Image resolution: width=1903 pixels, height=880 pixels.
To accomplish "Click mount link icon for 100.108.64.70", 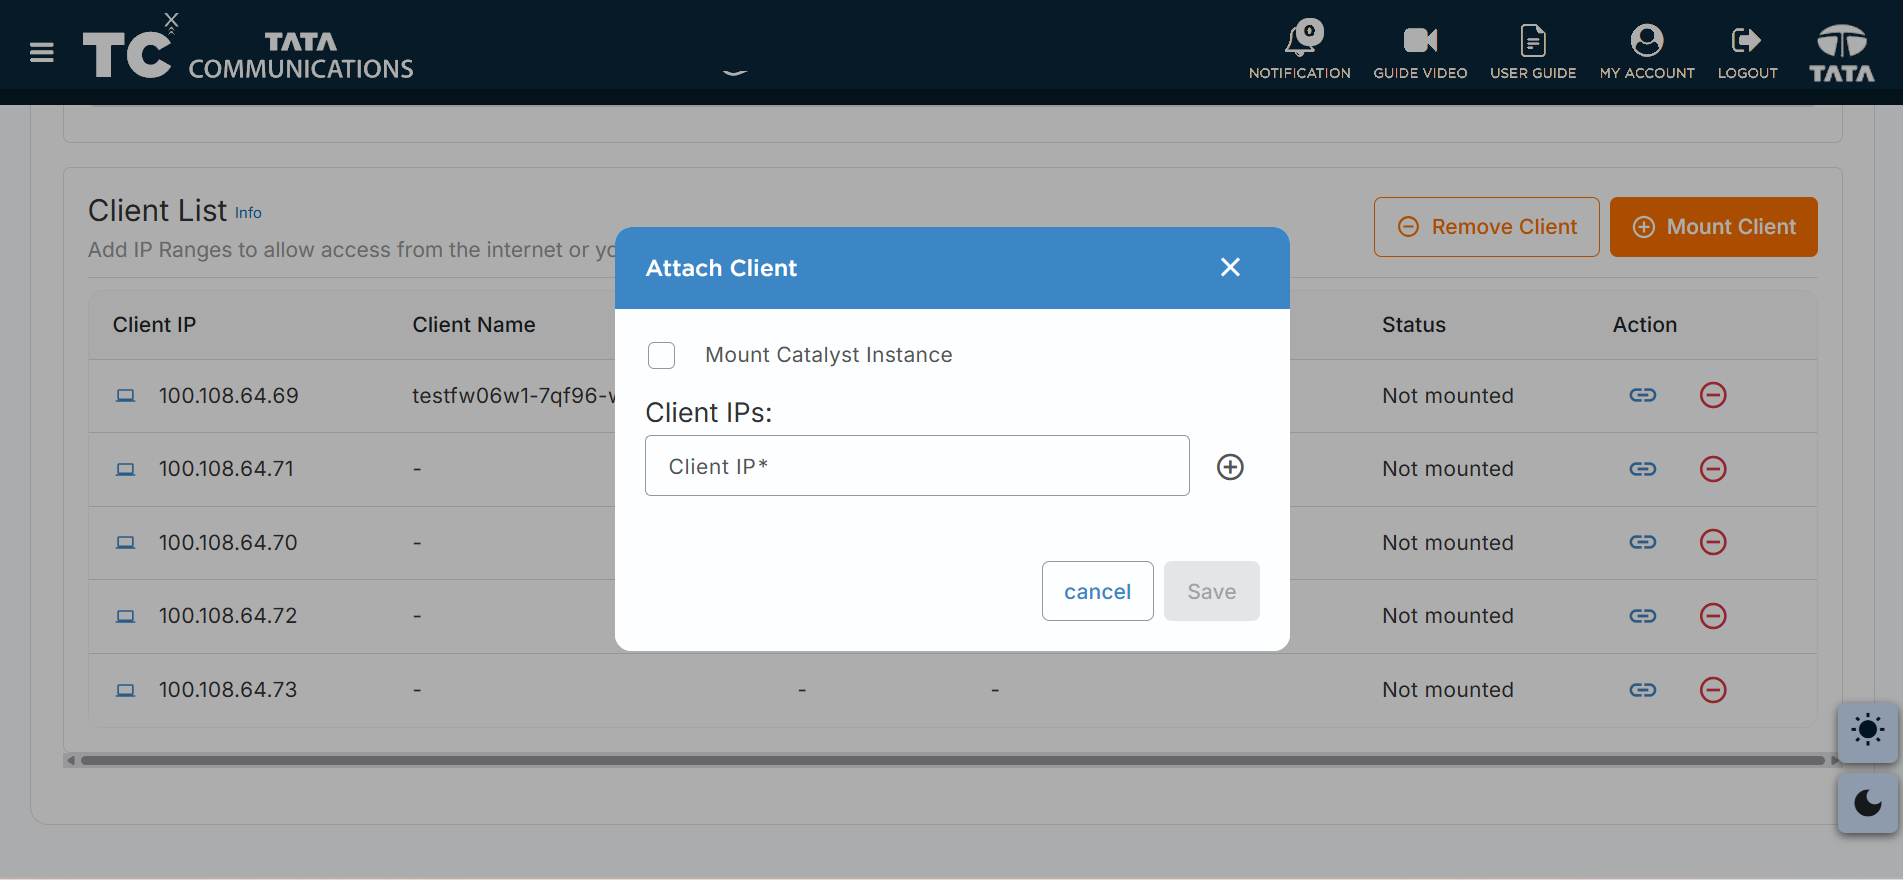I will [1643, 542].
